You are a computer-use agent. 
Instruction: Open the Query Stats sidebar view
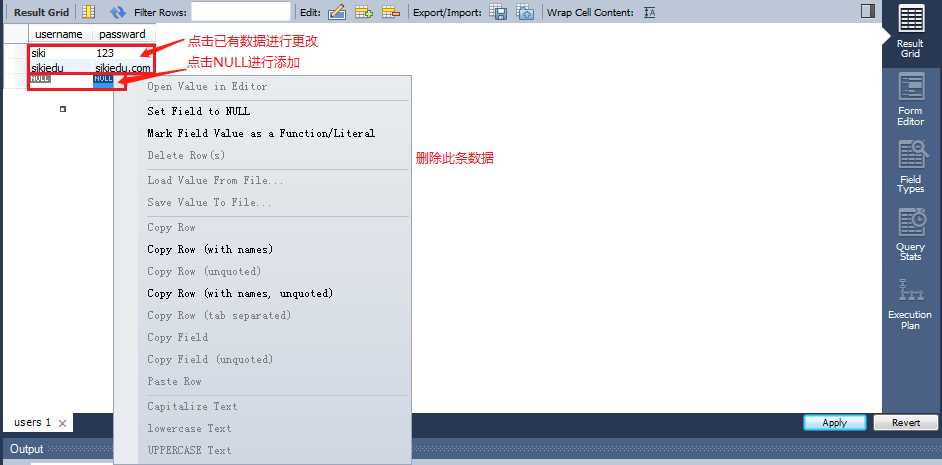coord(910,234)
